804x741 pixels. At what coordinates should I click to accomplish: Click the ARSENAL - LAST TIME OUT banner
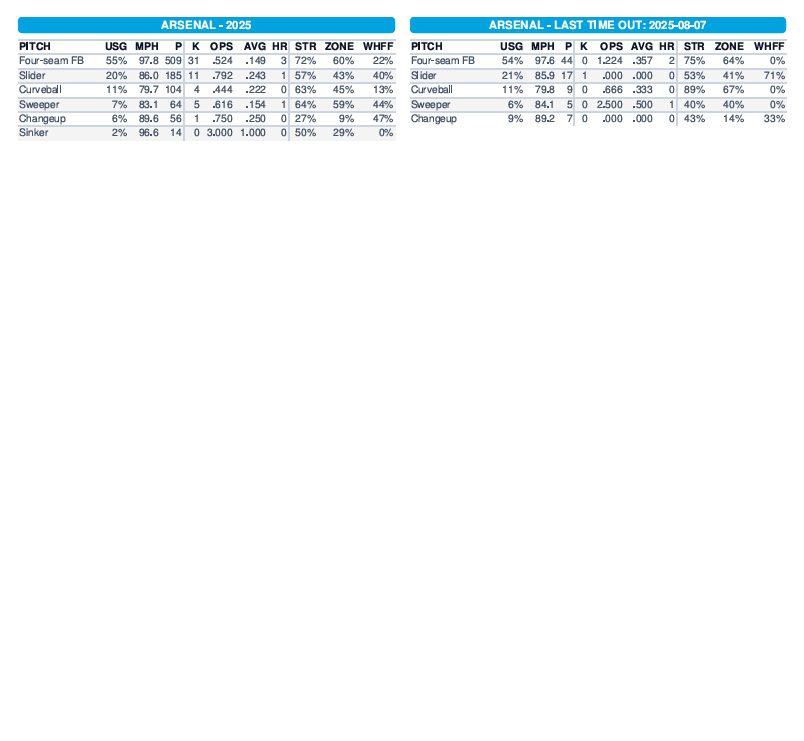(x=597, y=25)
